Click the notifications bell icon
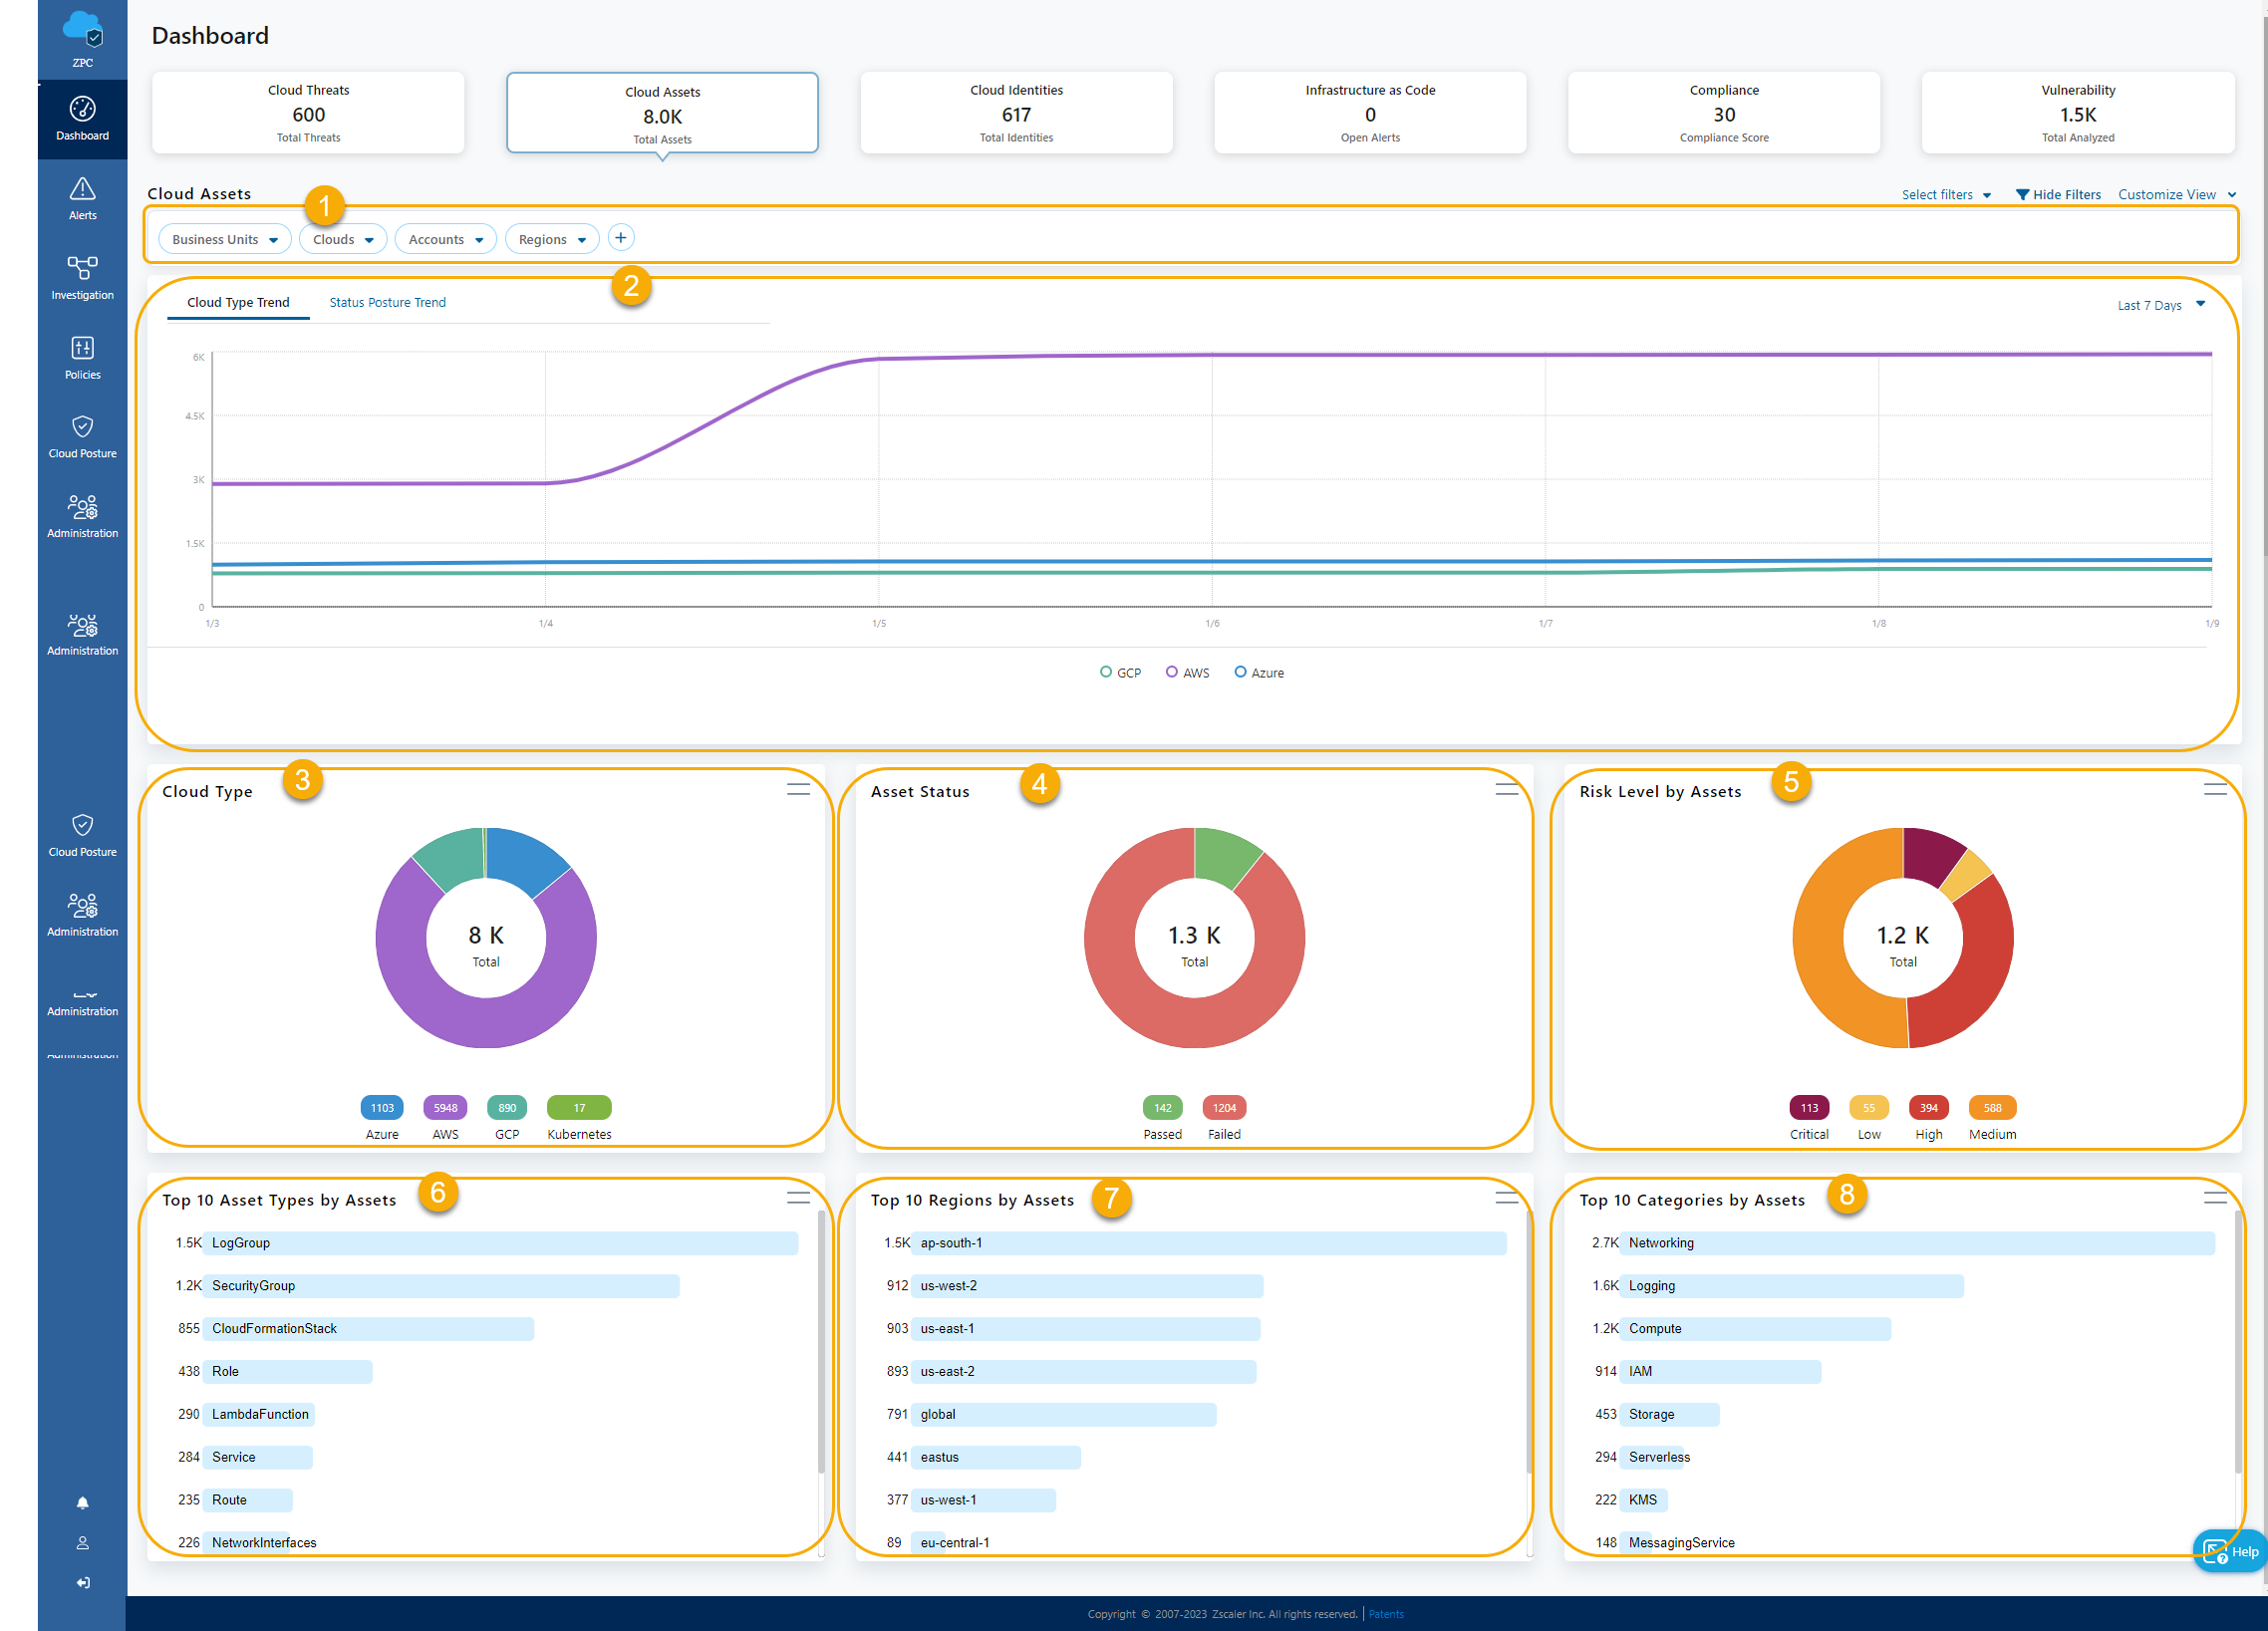2268x1631 pixels. click(82, 1502)
